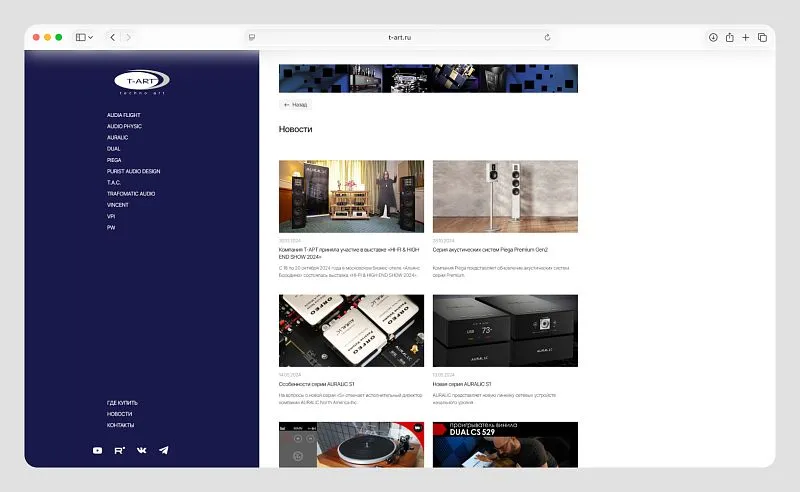
Task: Click the Новая серия AURALIC S1 article summary
Action: click(494, 399)
